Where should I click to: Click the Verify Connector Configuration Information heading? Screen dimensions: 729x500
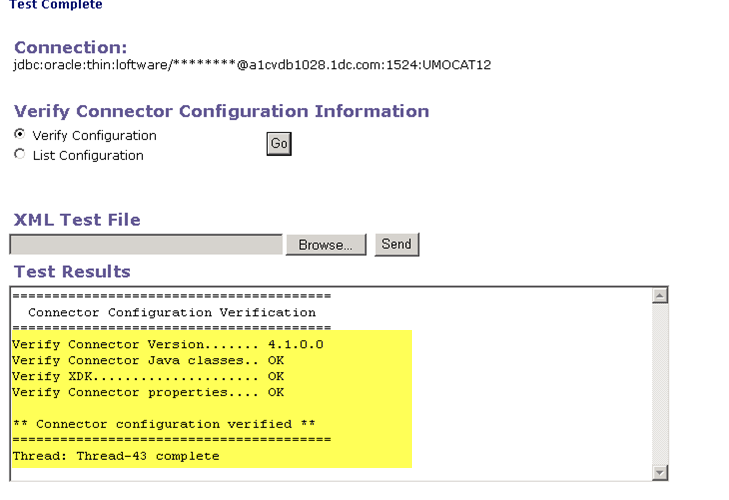(221, 111)
